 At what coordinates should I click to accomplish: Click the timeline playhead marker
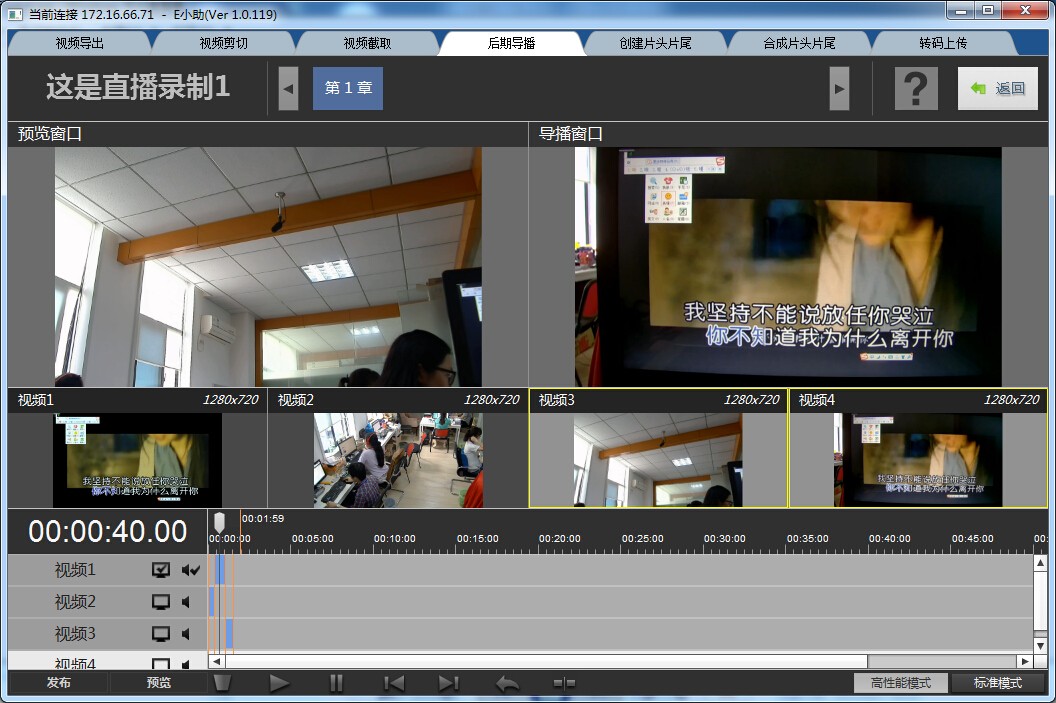[x=219, y=523]
